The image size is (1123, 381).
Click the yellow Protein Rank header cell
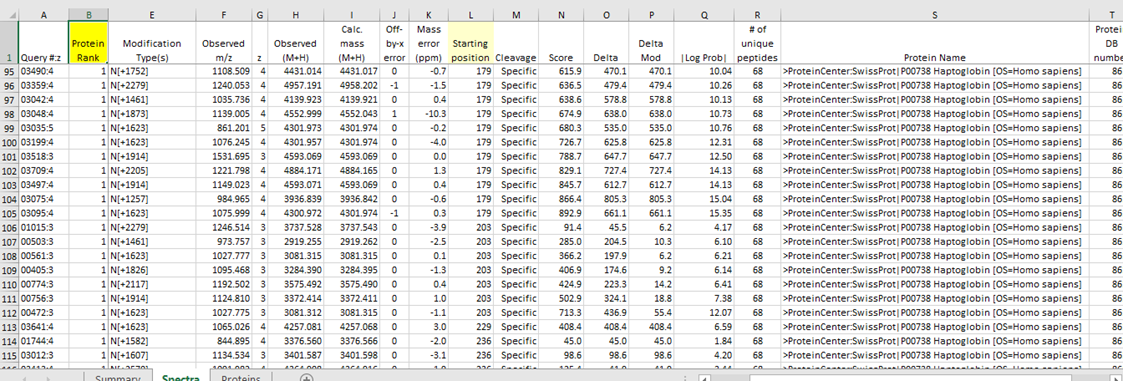pyautogui.click(x=88, y=43)
